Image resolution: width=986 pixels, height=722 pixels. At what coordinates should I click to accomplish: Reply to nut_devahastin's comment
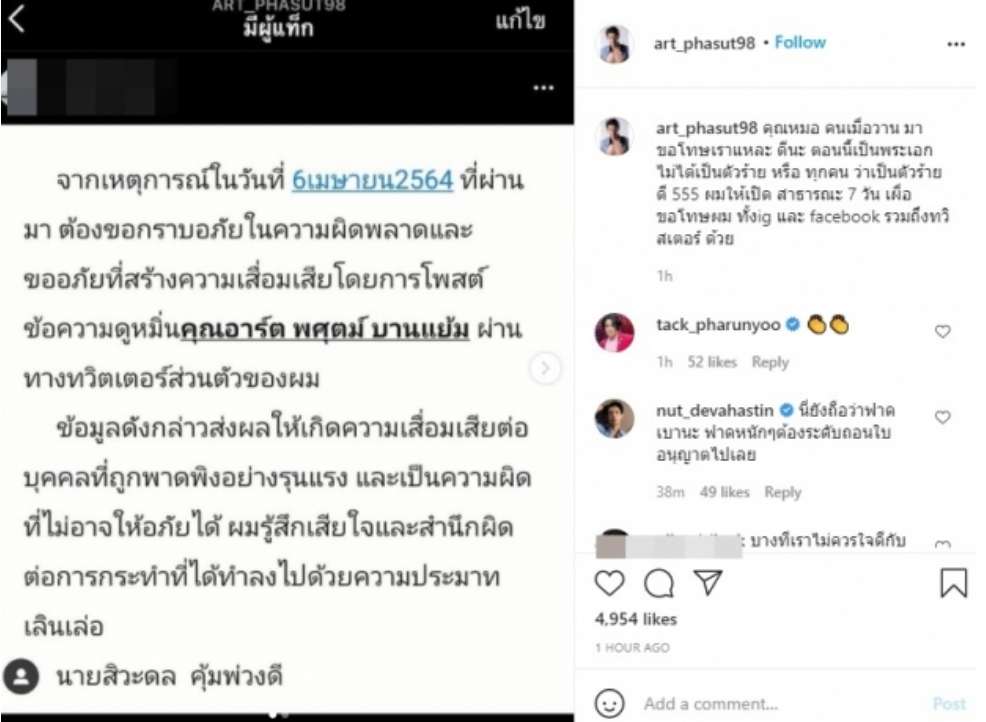(x=782, y=492)
